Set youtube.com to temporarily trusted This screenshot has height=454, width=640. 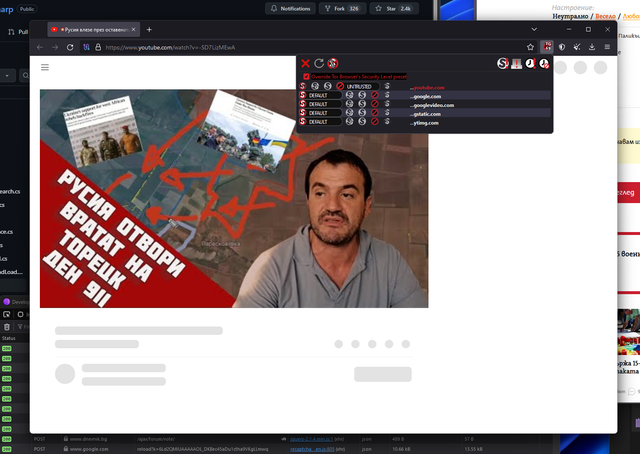pos(315,86)
